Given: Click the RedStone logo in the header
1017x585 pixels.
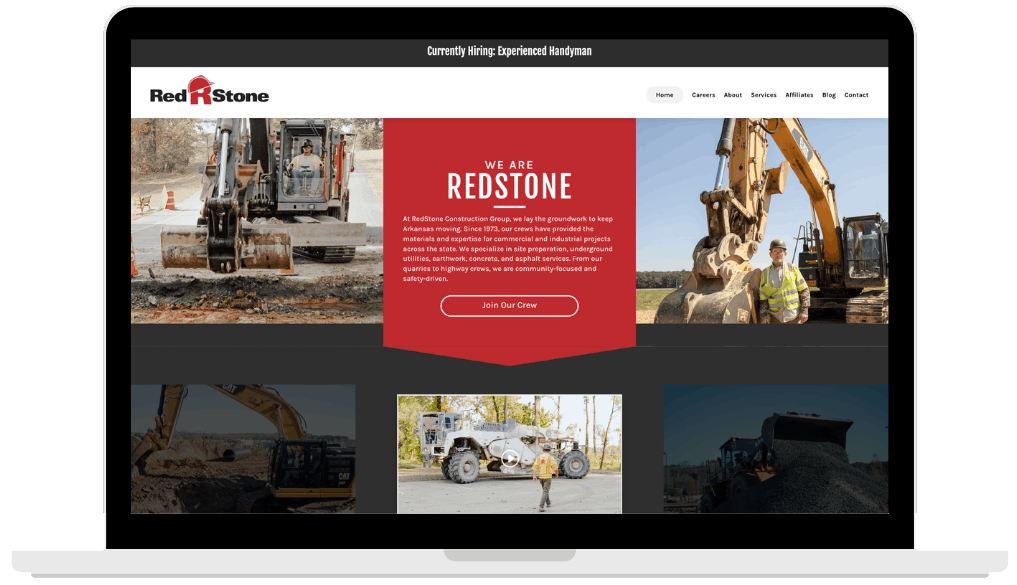Looking at the screenshot, I should (209, 91).
